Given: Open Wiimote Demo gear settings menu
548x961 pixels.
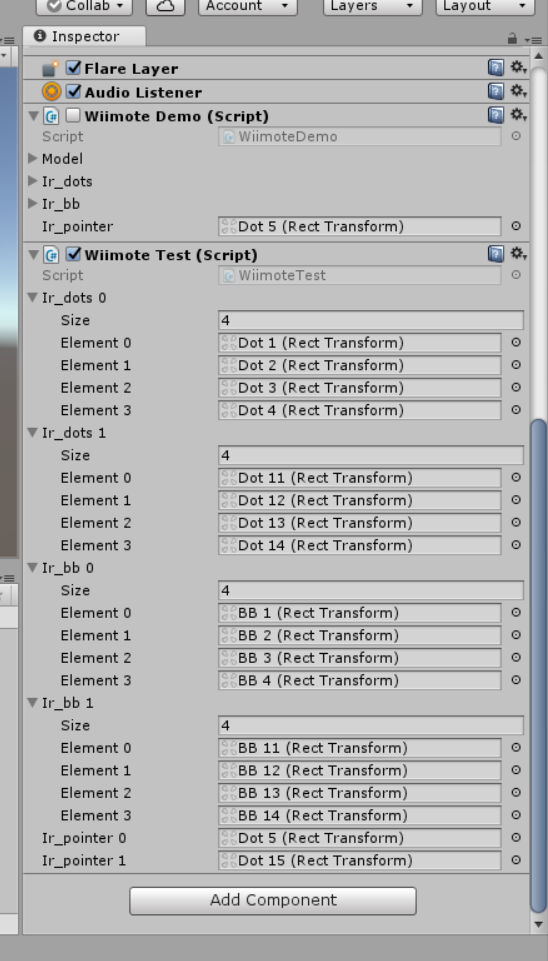Looking at the screenshot, I should tap(519, 115).
